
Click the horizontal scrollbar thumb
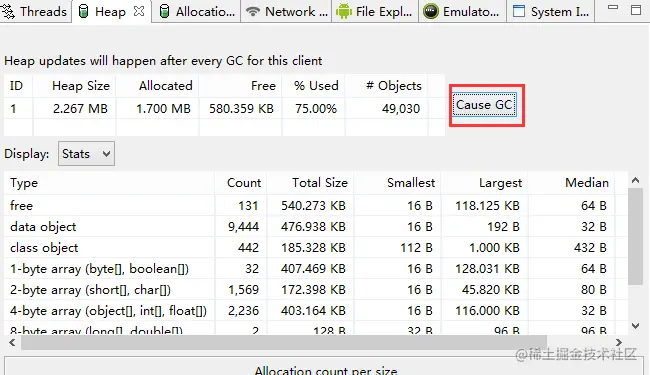tap(284, 342)
